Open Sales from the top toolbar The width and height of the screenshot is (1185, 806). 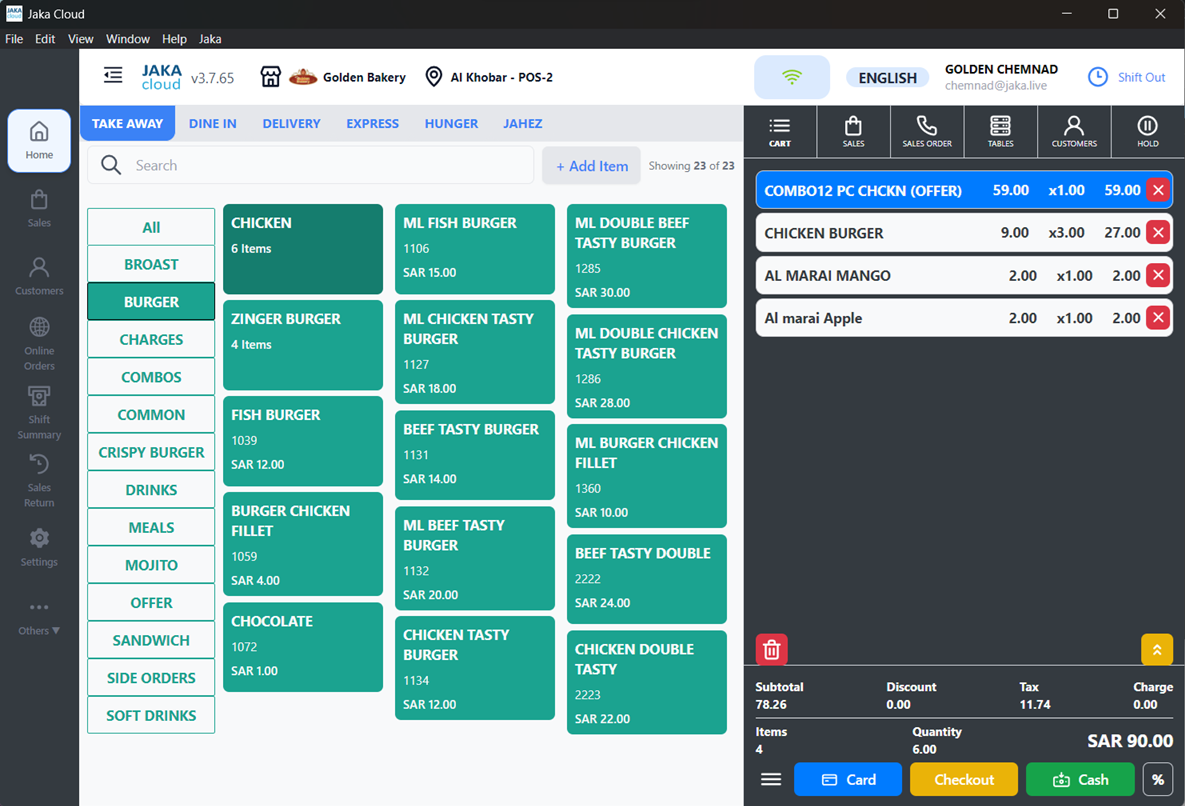853,131
